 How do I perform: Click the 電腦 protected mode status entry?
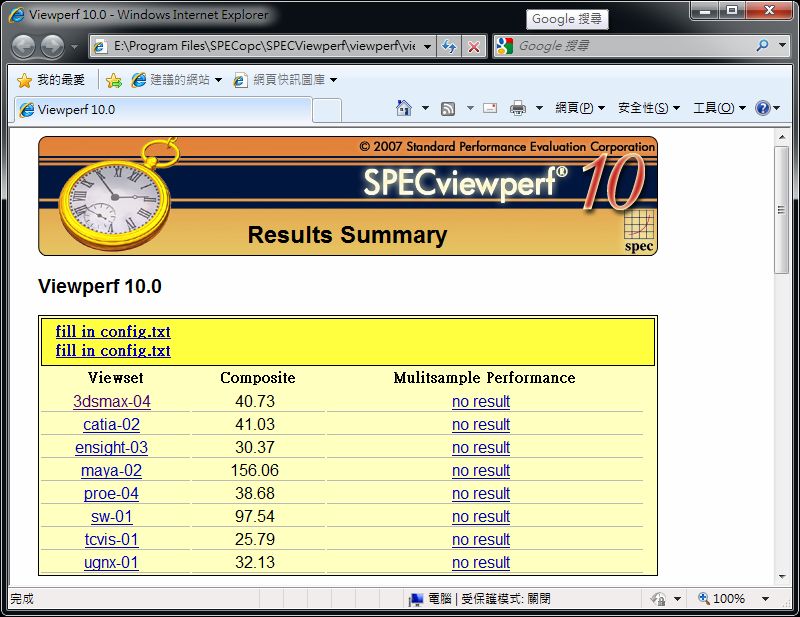pyautogui.click(x=480, y=599)
